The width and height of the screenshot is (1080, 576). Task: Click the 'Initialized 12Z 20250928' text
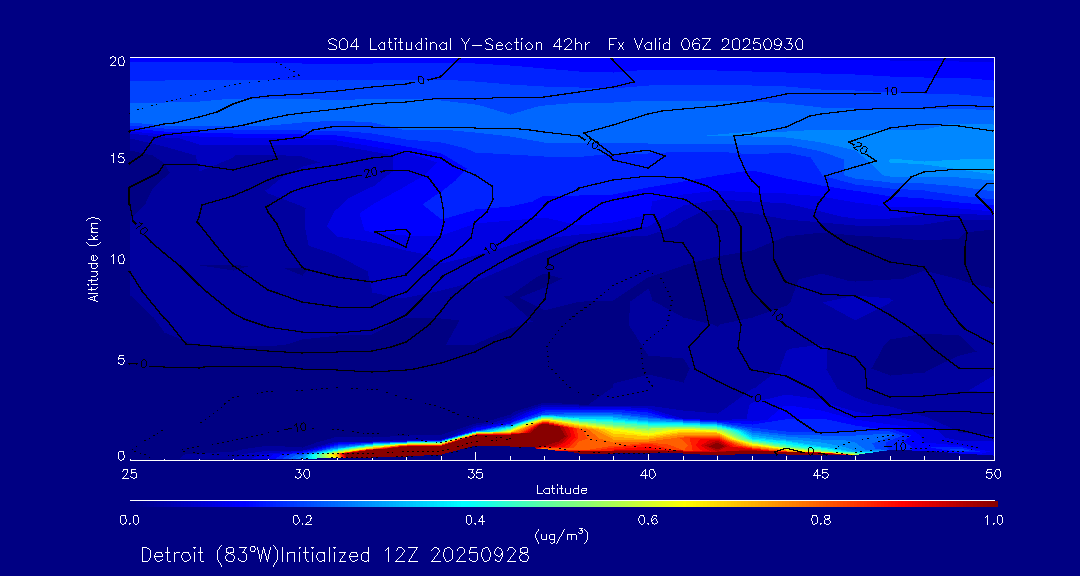tap(404, 555)
